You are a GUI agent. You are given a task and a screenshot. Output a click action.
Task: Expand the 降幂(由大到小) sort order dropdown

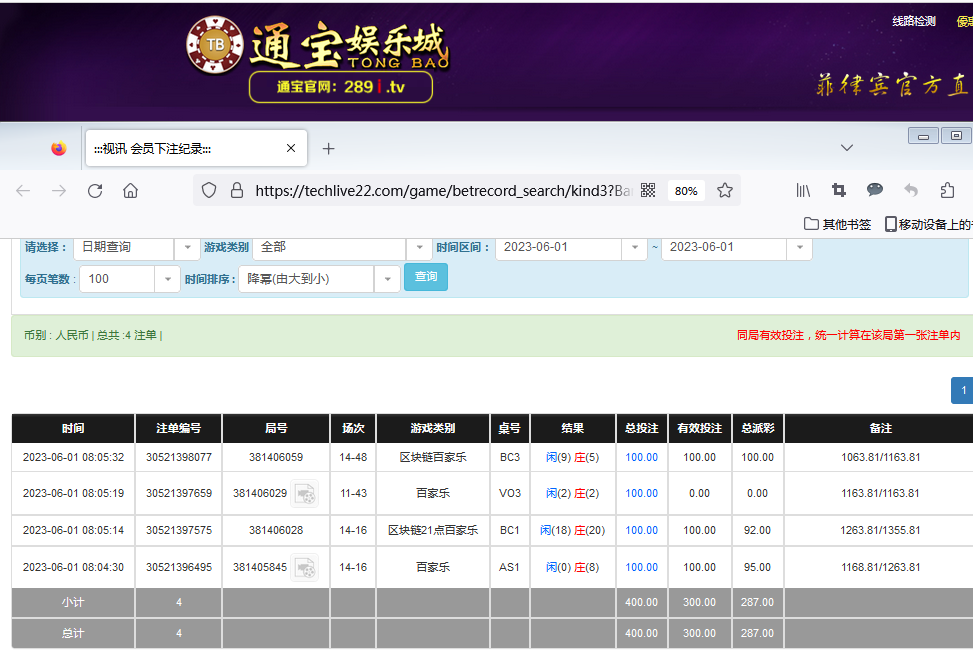click(387, 278)
